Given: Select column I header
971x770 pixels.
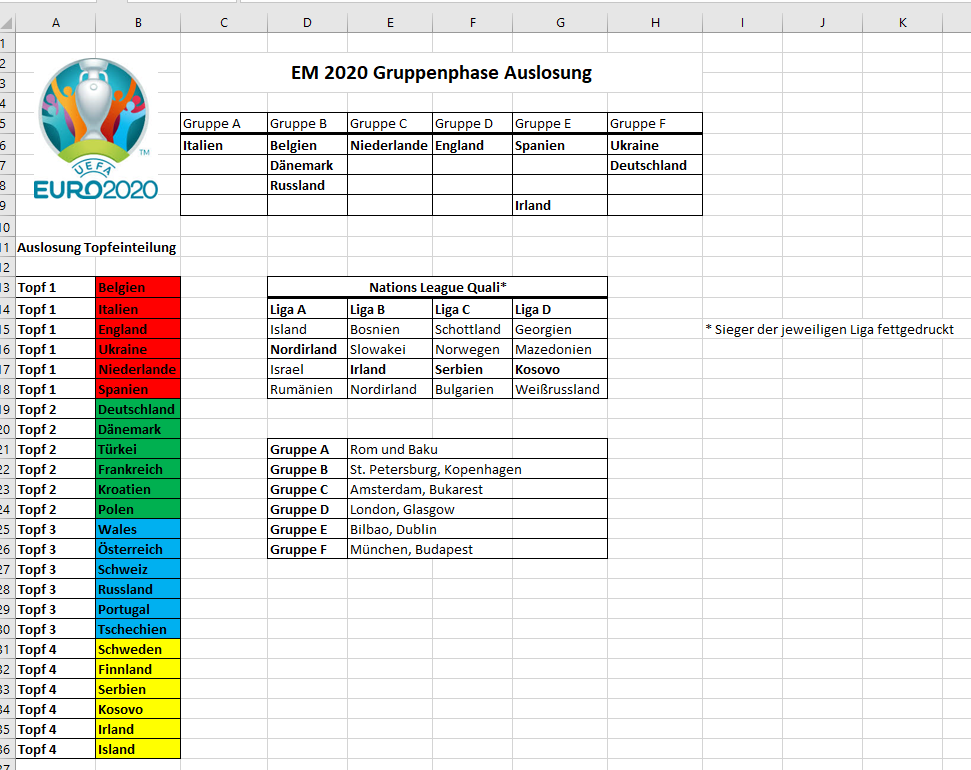Looking at the screenshot, I should [x=742, y=23].
